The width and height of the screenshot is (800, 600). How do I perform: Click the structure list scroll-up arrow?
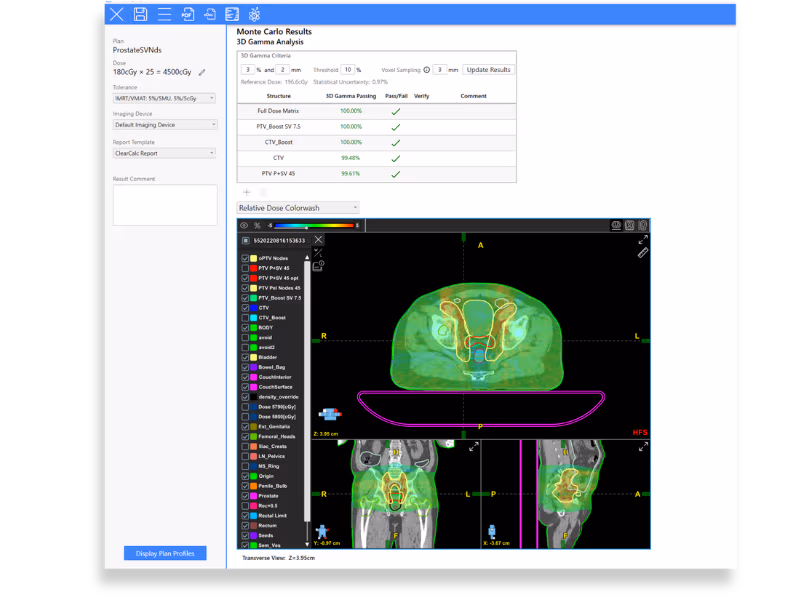307,257
